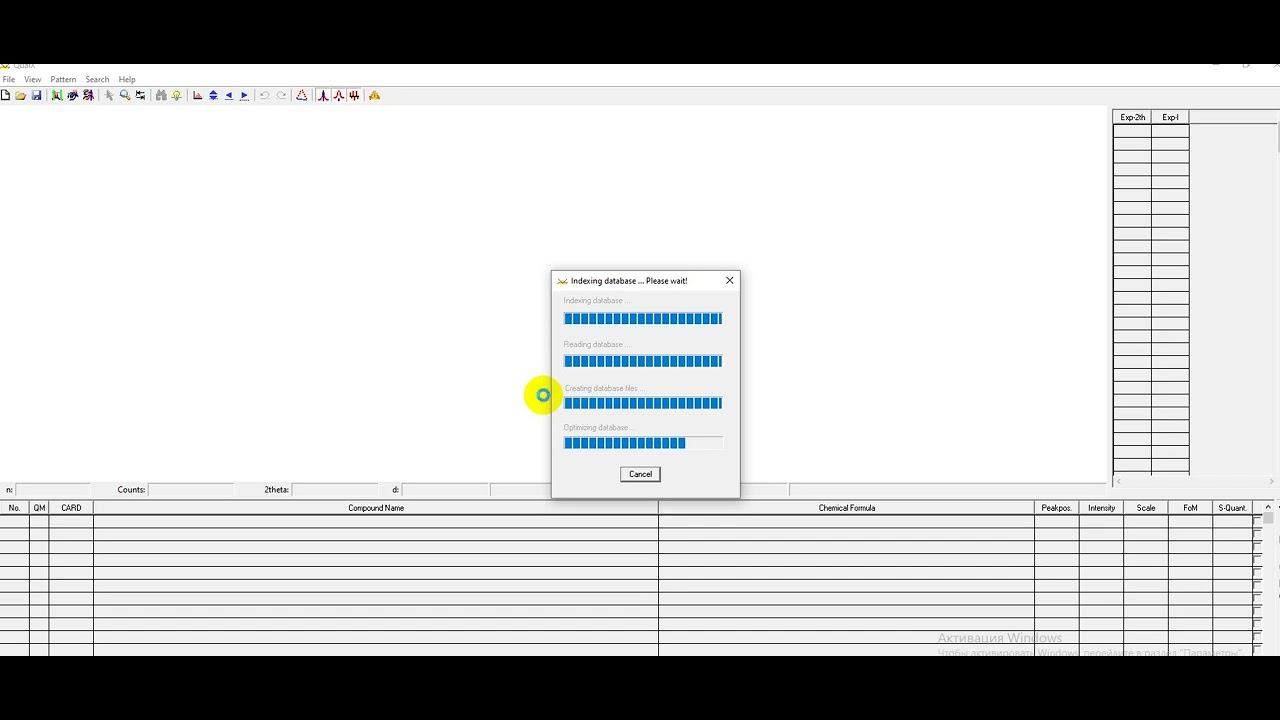
Task: Click the n: value field
Action: 53,490
